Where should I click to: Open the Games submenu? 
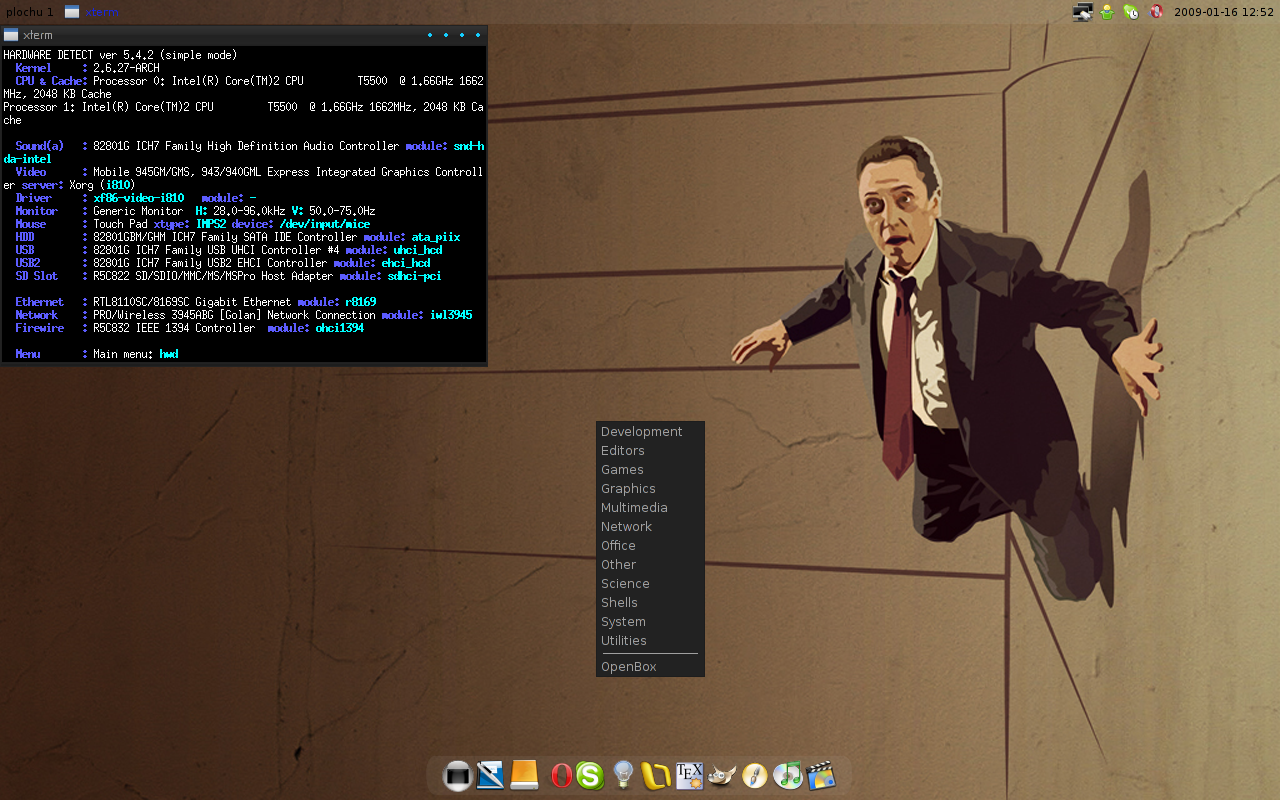(650, 470)
